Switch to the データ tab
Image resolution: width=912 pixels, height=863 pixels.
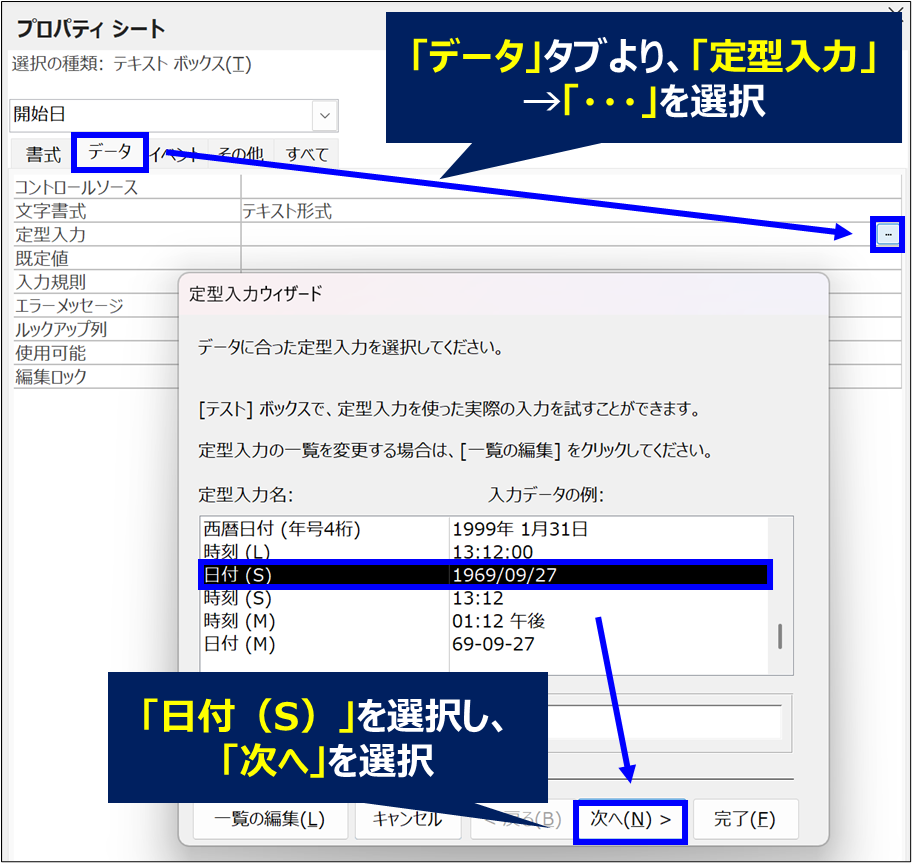(109, 152)
